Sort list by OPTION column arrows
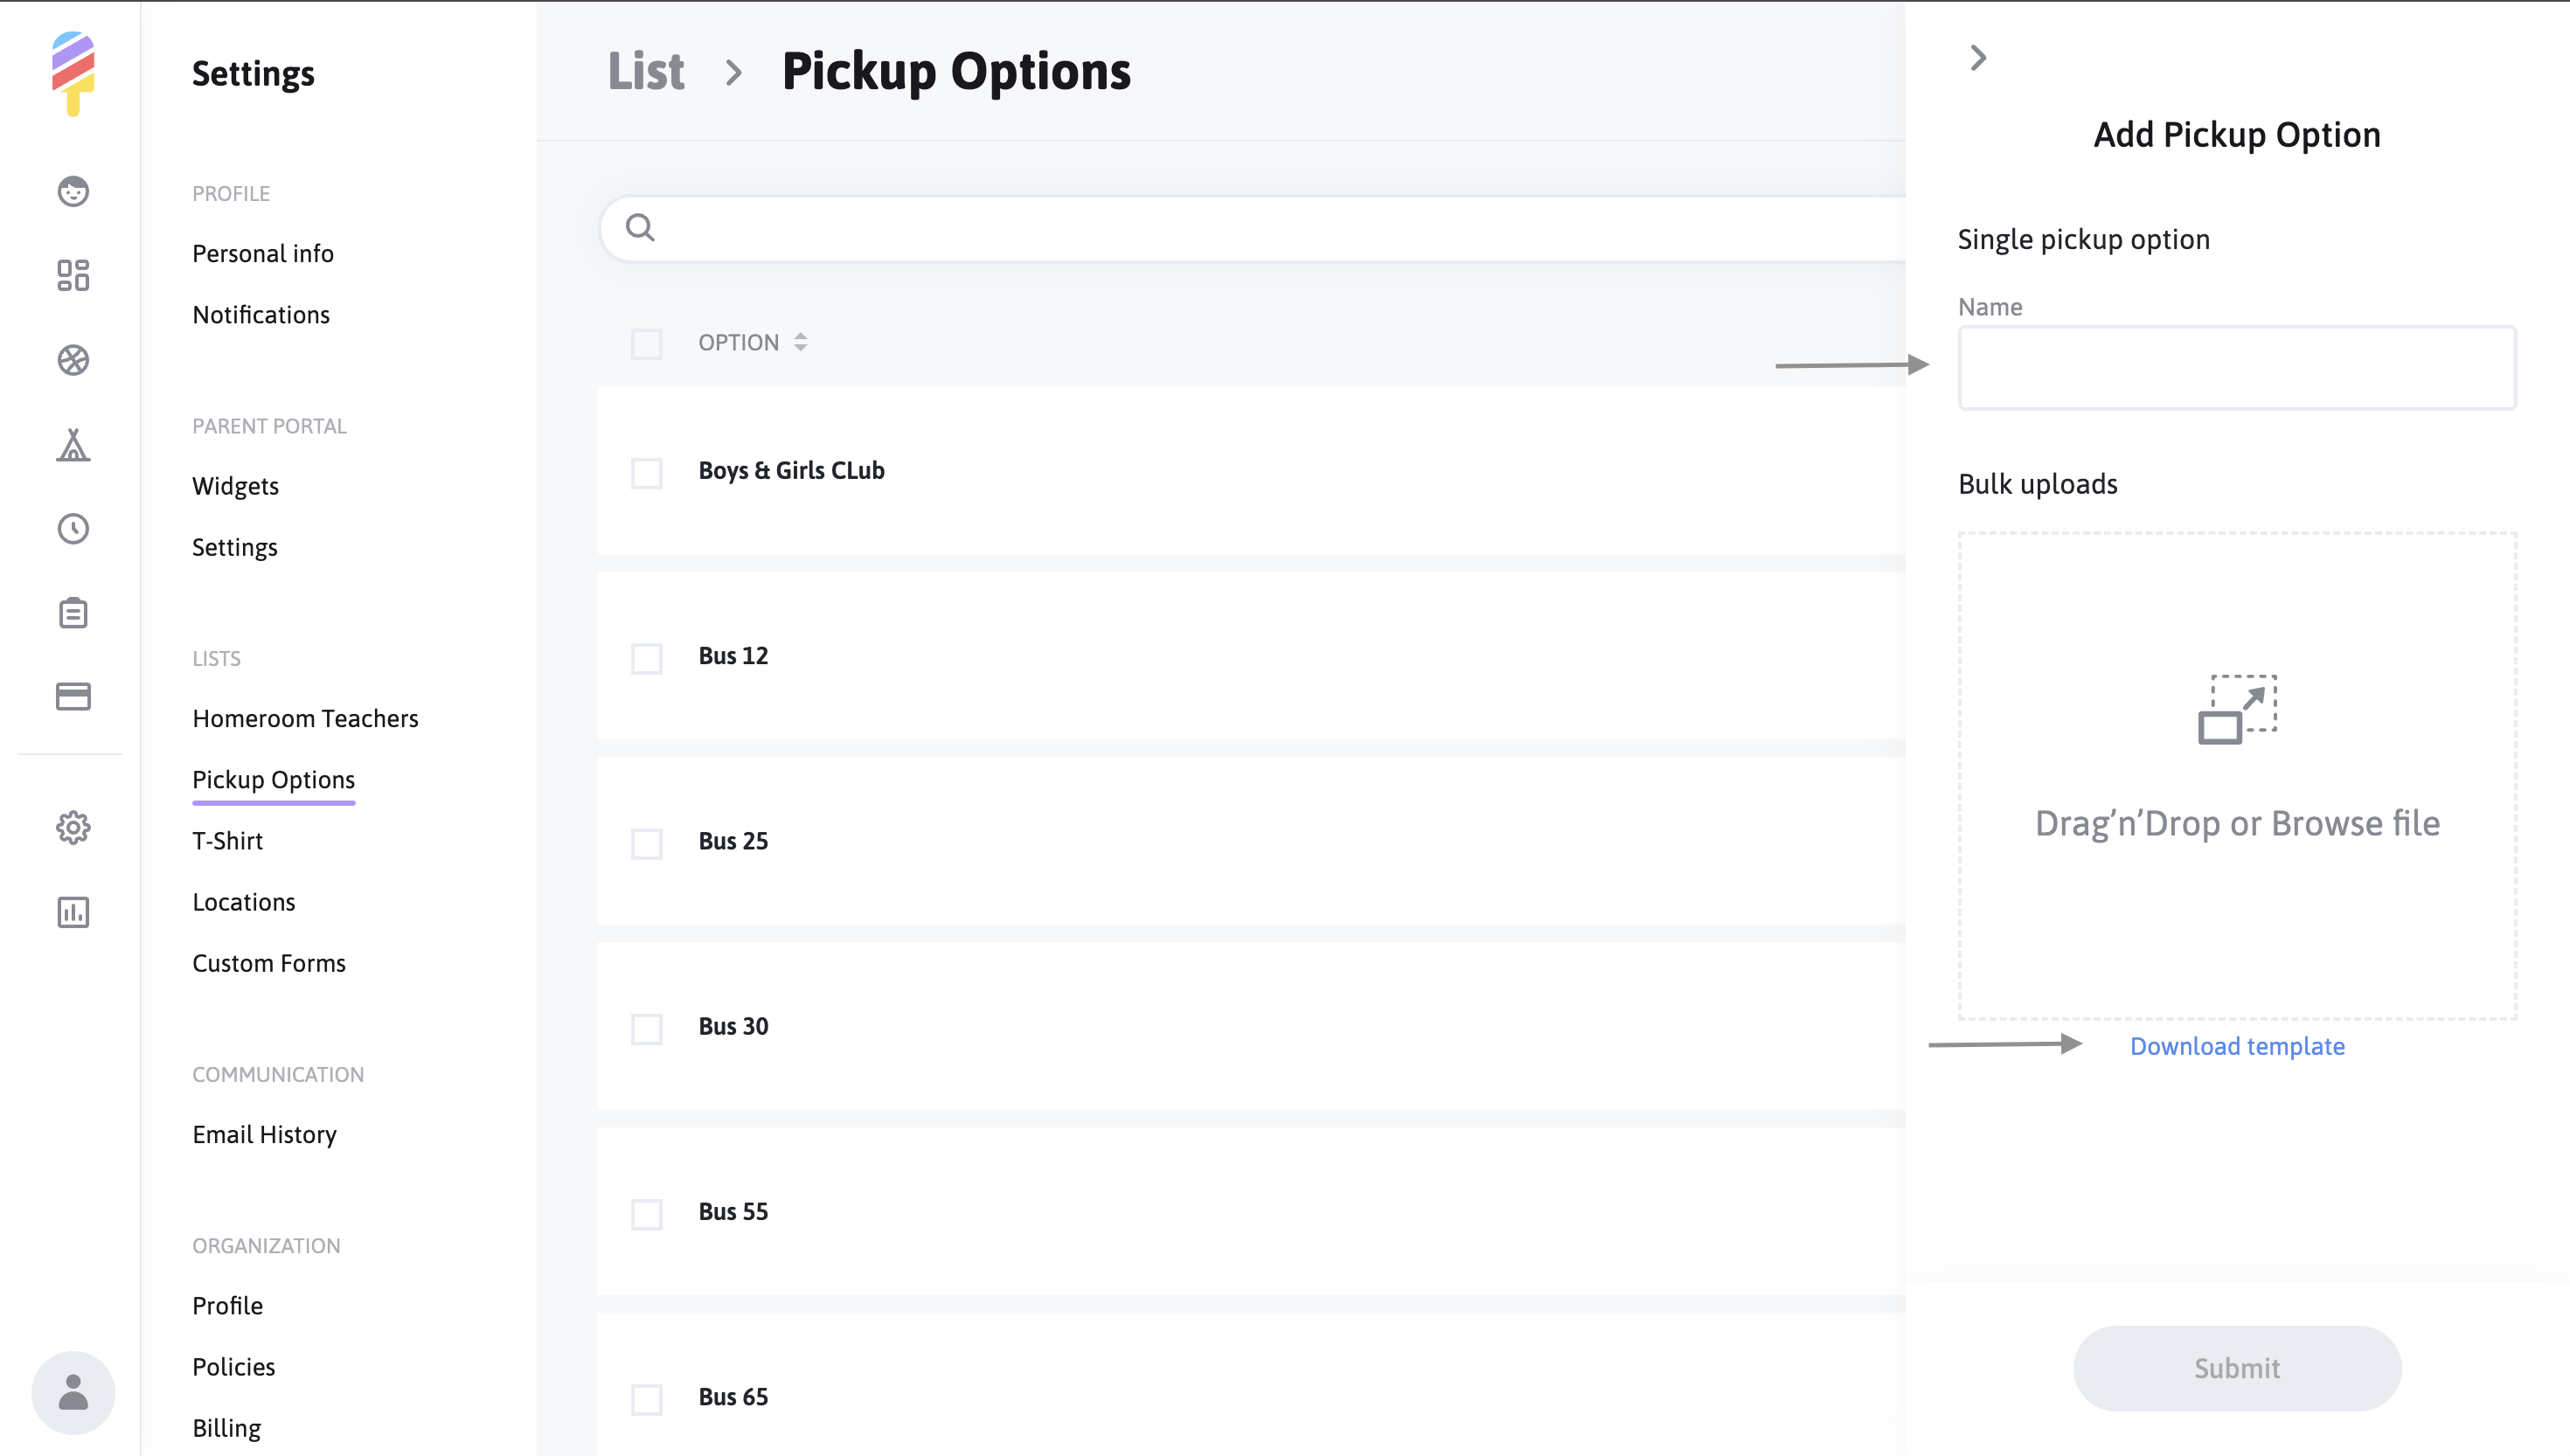The width and height of the screenshot is (2570, 1456). coord(800,342)
